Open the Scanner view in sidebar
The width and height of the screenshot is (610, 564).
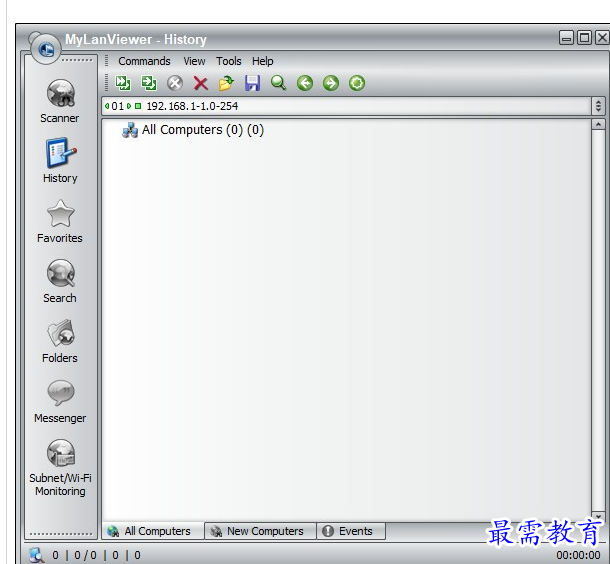click(60, 101)
